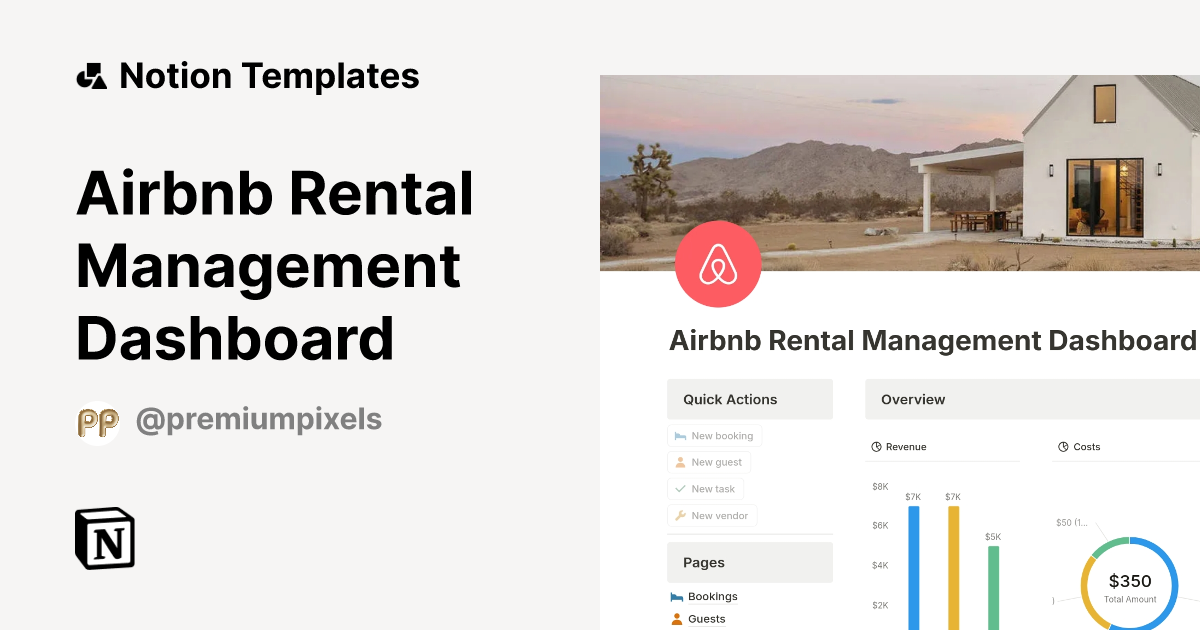Screen dimensions: 1200x630
Task: Click the PP avatar of premiumpixels
Action: coord(97,420)
